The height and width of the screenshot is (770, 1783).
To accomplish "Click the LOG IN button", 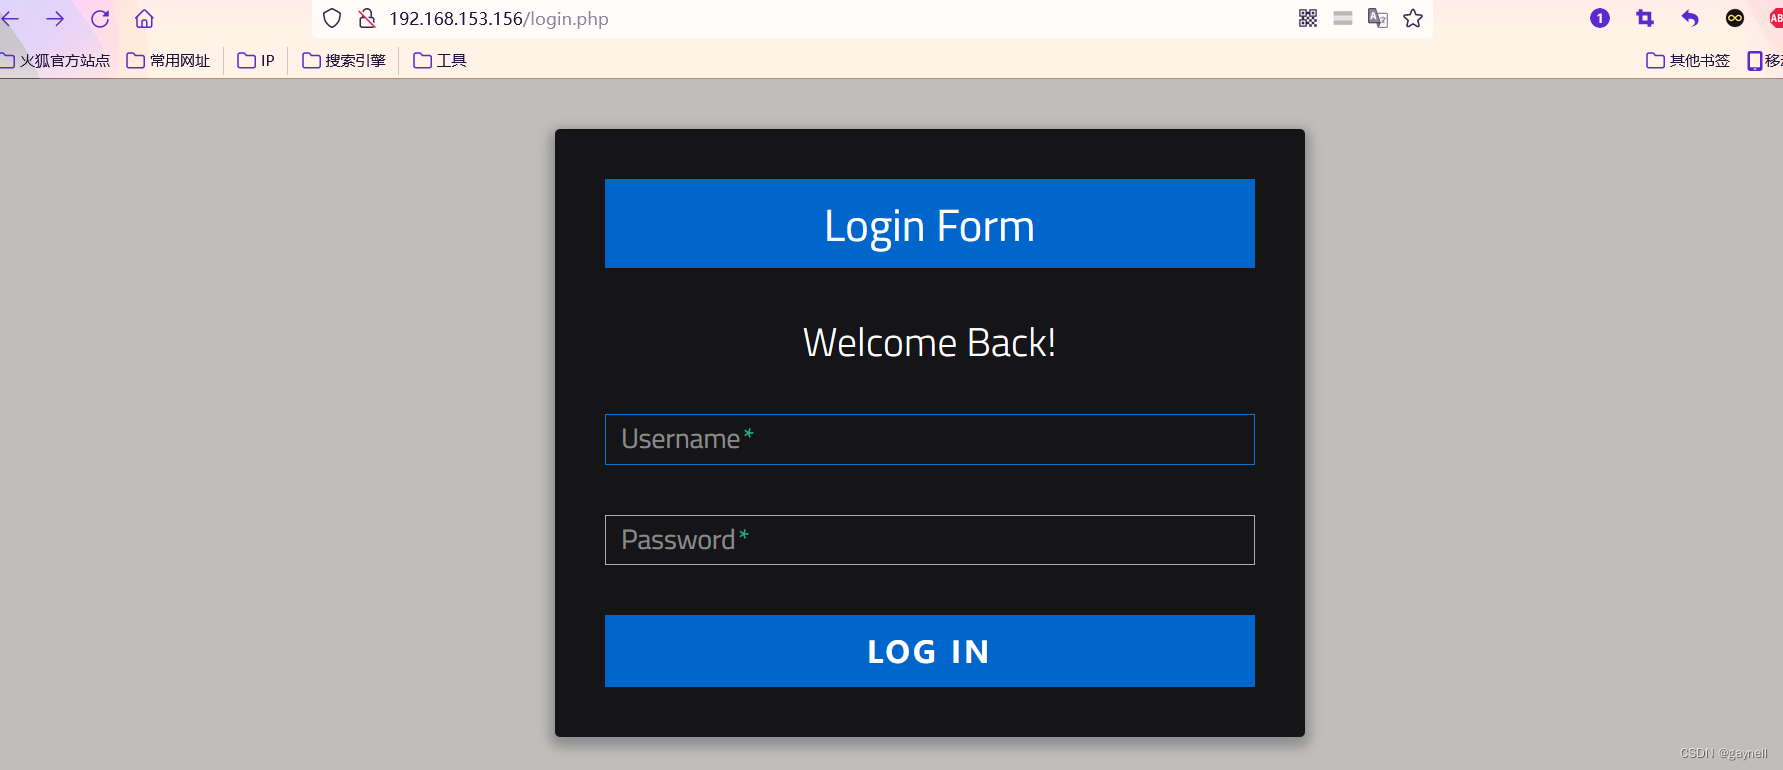I will (930, 651).
